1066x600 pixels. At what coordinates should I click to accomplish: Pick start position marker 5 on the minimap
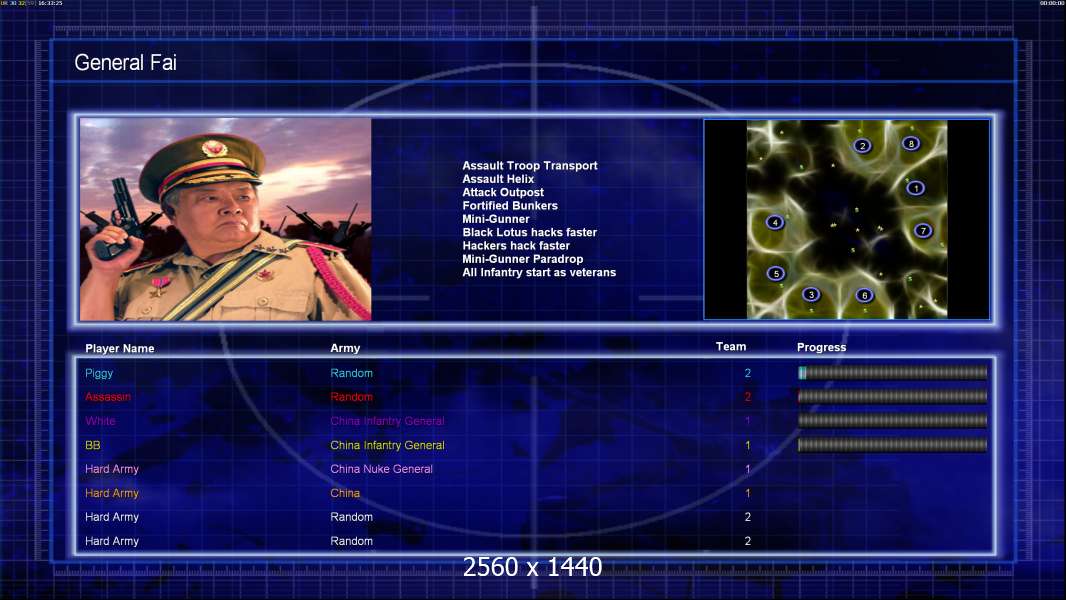pos(776,274)
